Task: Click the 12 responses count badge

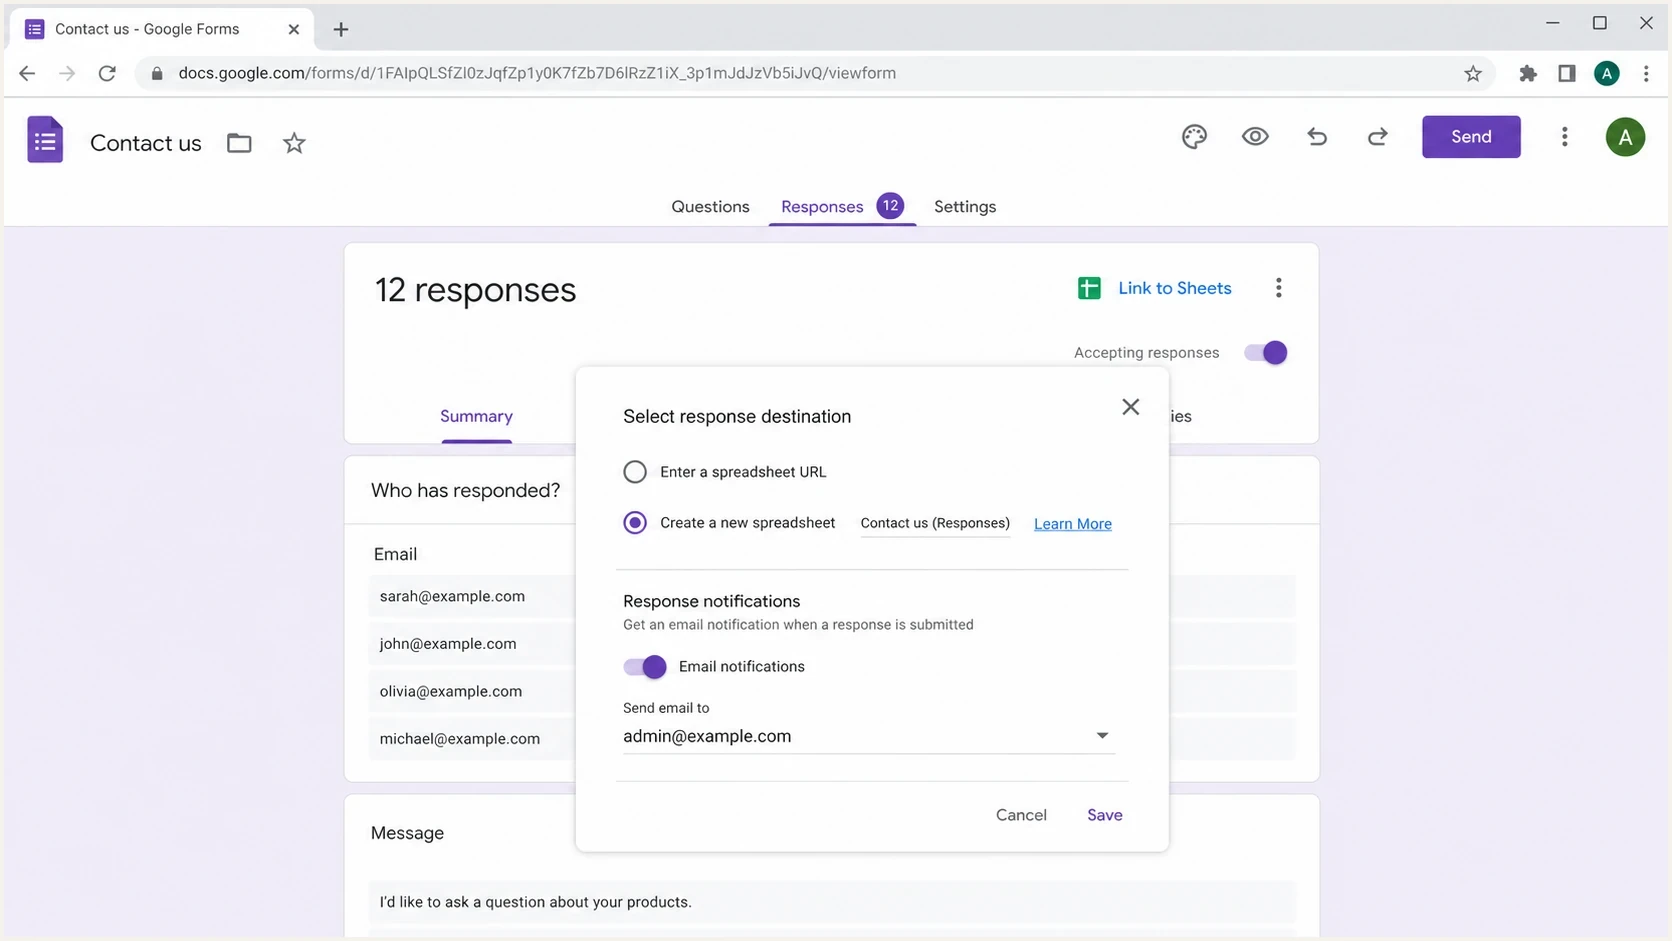Action: (x=890, y=206)
